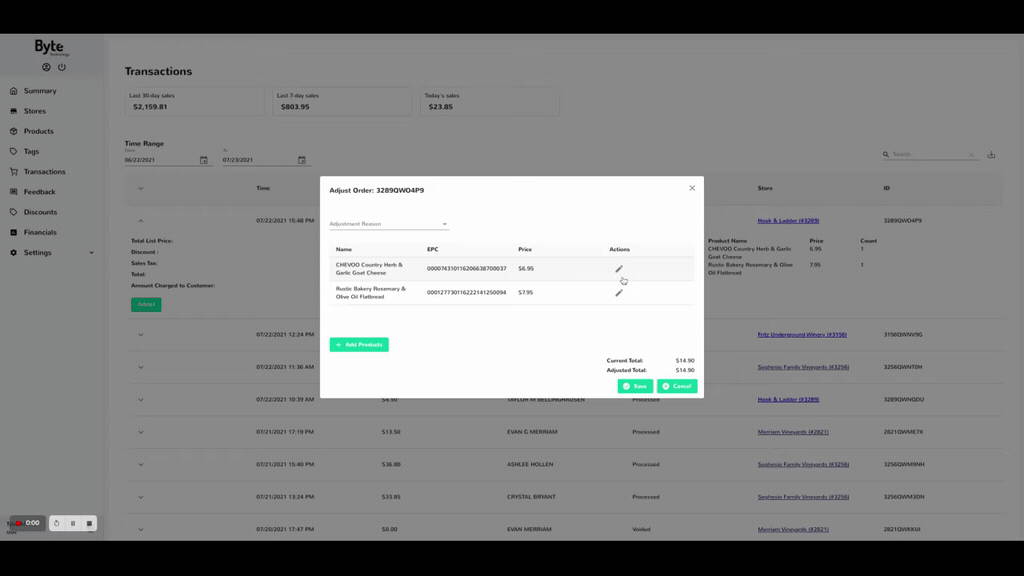Save the order adjustment
Image resolution: width=1024 pixels, height=576 pixels.
tap(635, 386)
